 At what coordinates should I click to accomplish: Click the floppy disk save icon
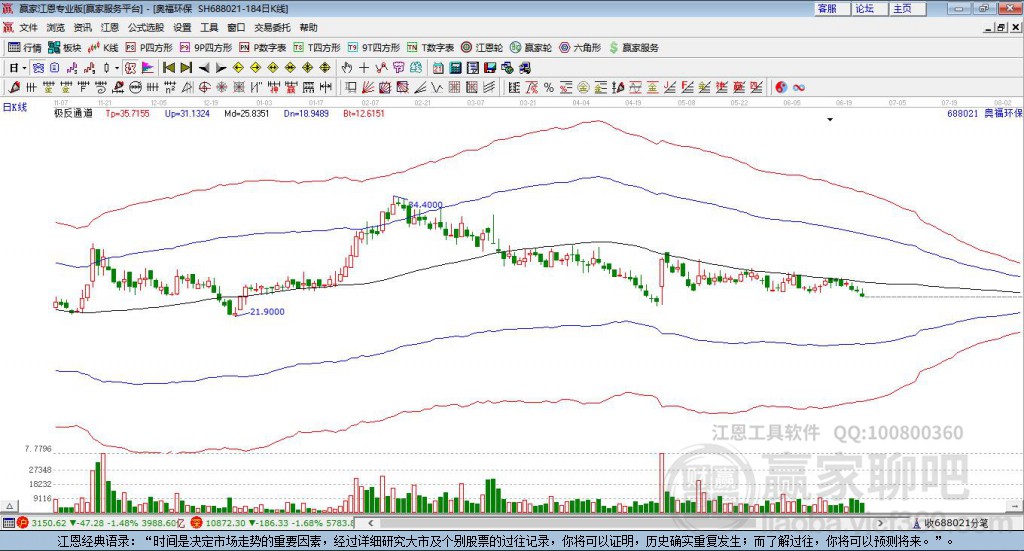click(x=490, y=68)
